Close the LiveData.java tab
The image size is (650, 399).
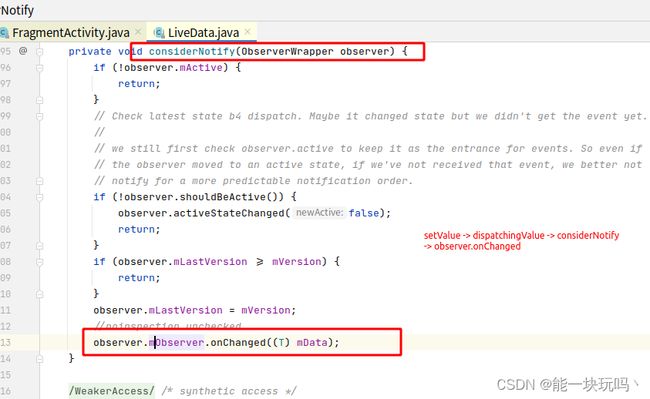[x=247, y=31]
